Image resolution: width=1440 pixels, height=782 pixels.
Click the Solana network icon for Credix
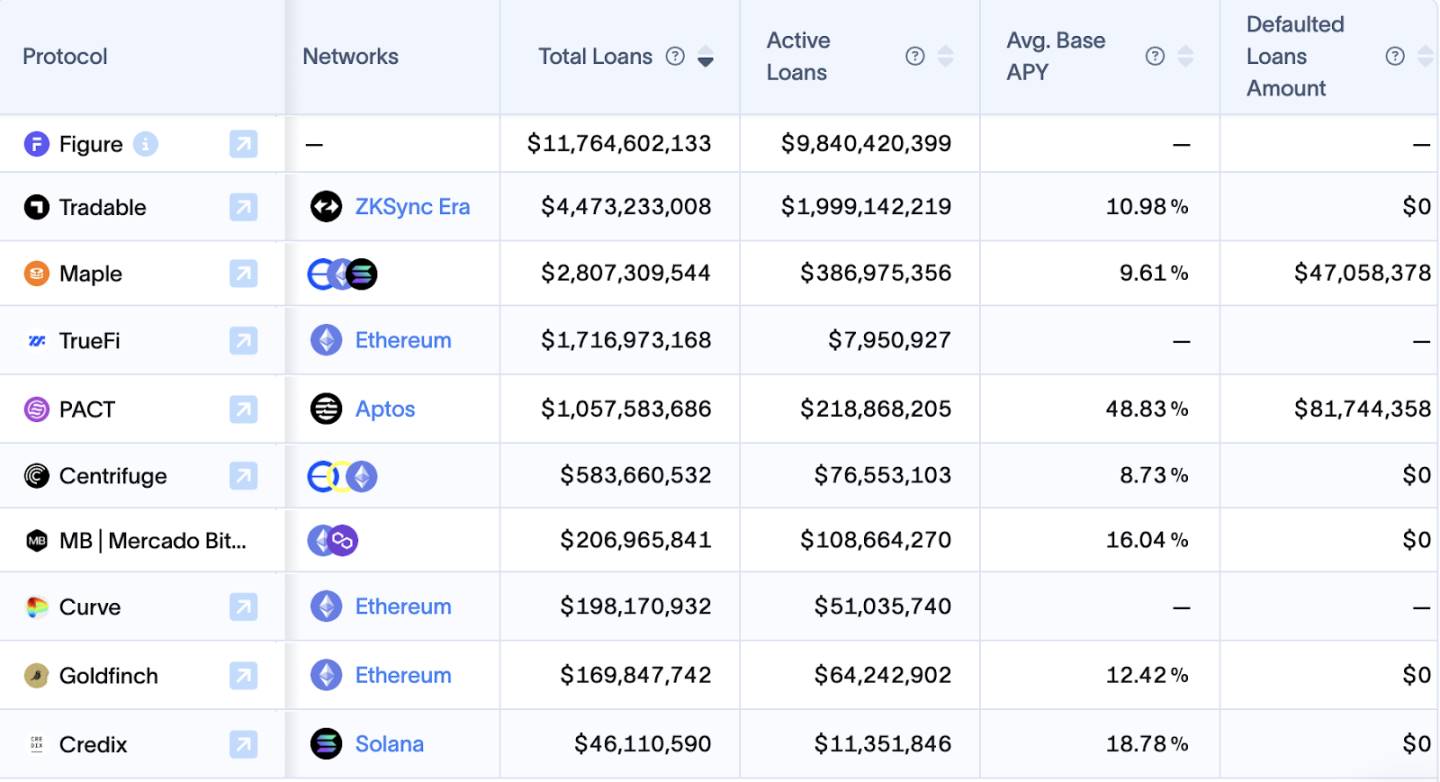(326, 744)
